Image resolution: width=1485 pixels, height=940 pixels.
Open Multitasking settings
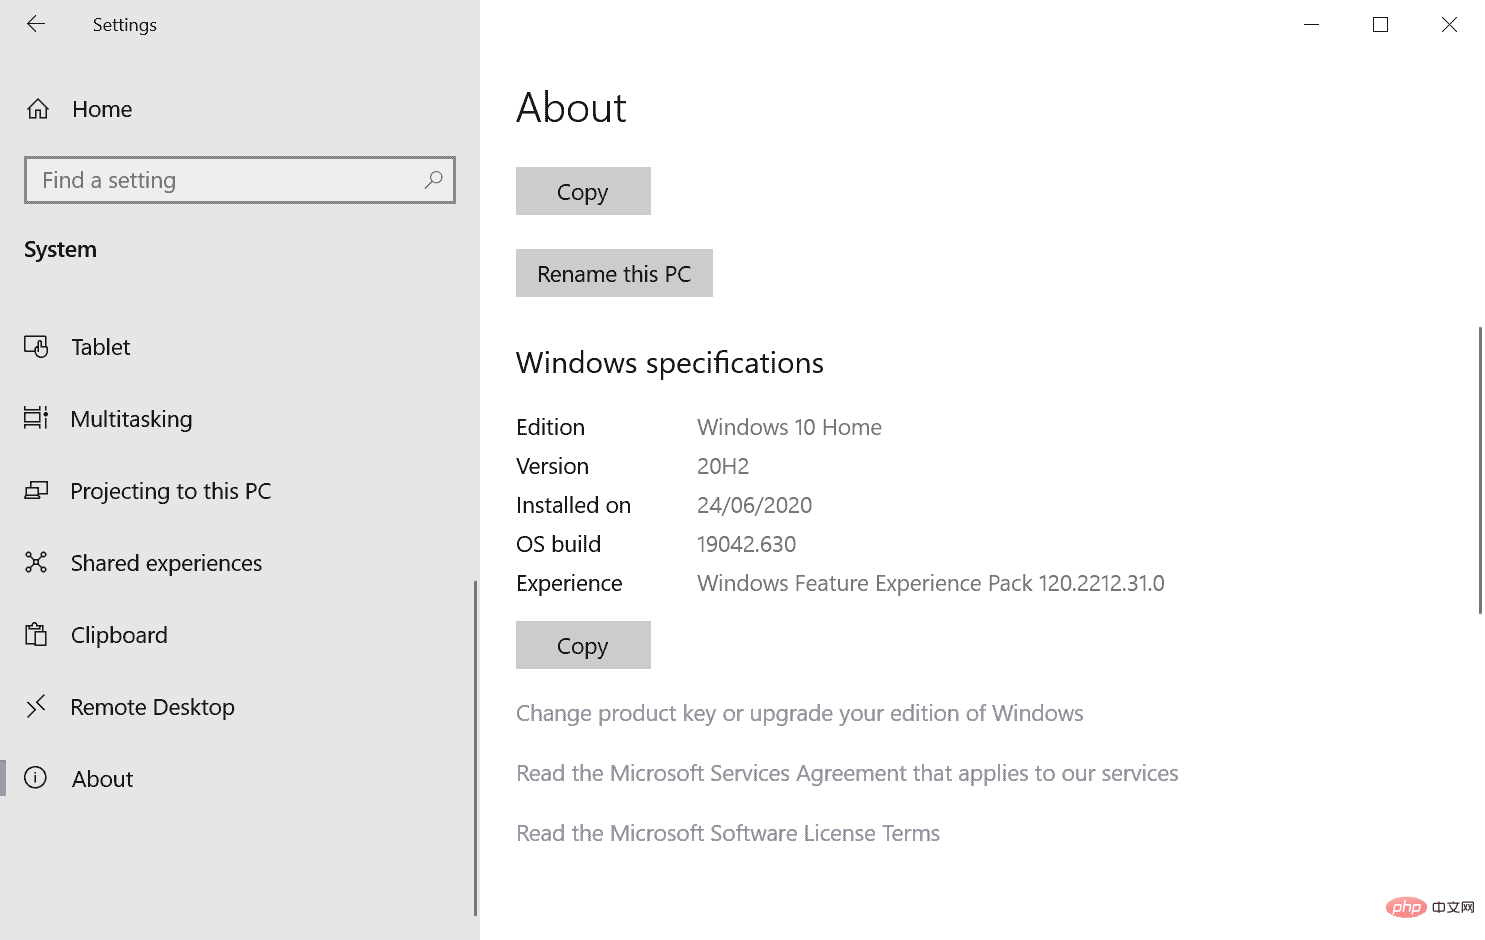(131, 419)
